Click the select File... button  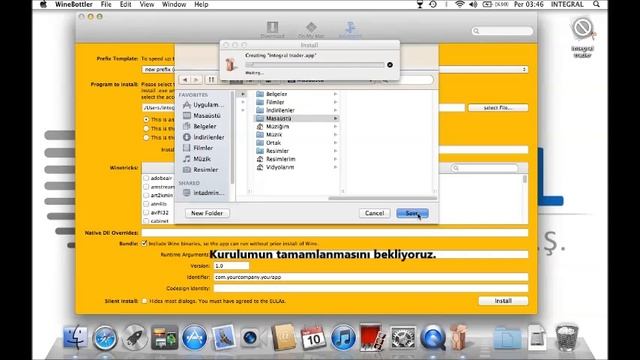(498, 108)
